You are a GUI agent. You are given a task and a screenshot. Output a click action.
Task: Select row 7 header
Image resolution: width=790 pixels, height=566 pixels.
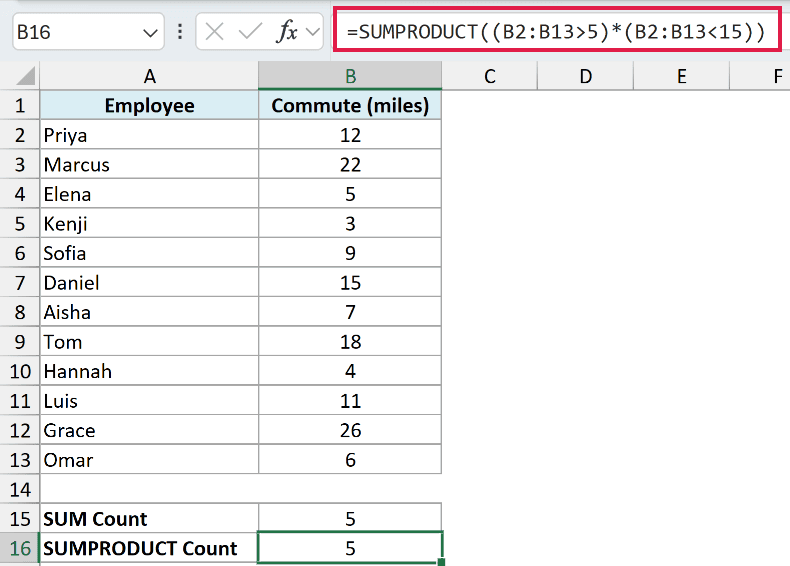20,282
